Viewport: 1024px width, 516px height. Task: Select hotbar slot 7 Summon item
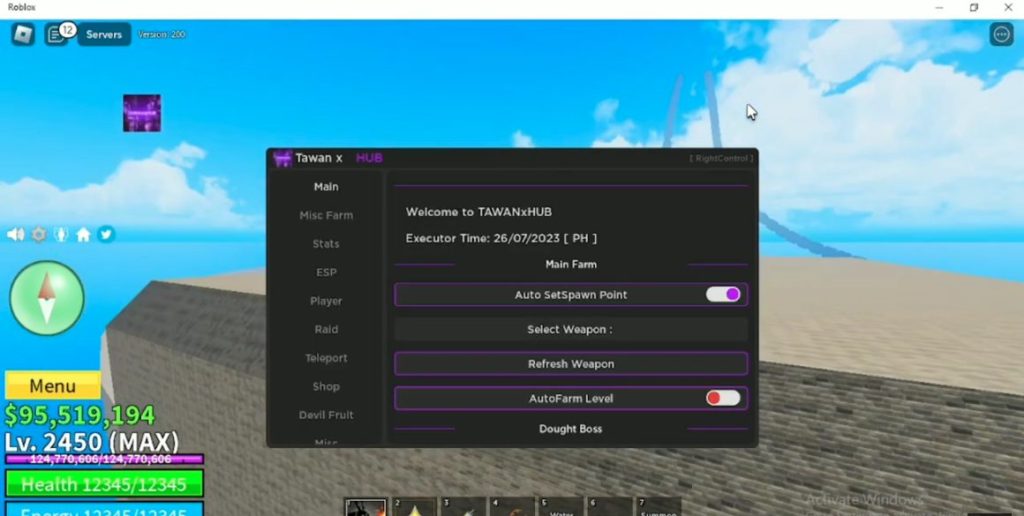point(660,507)
